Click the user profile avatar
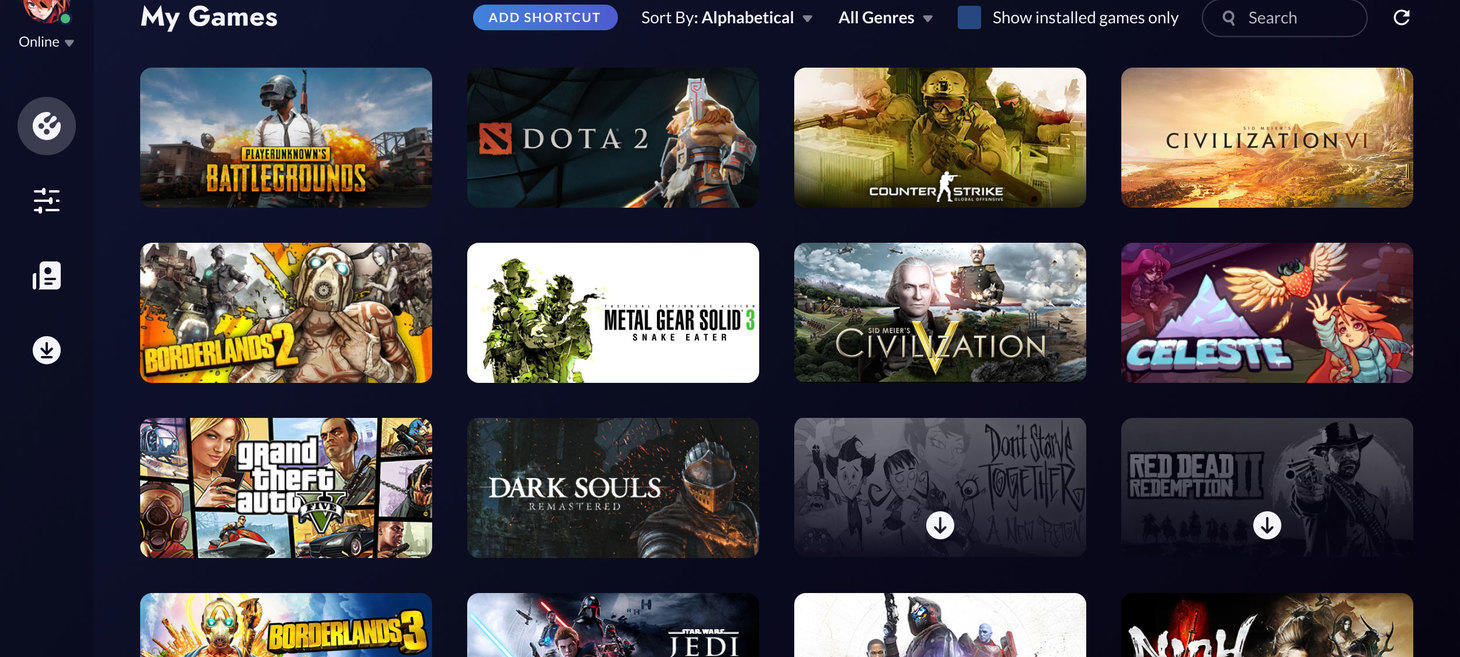1460x657 pixels. 46,10
